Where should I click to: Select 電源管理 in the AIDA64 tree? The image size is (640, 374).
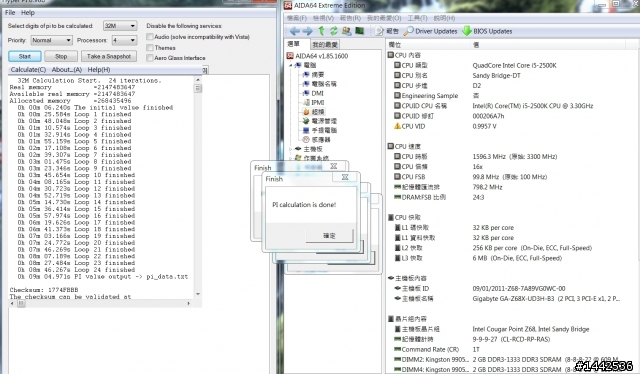coord(320,121)
